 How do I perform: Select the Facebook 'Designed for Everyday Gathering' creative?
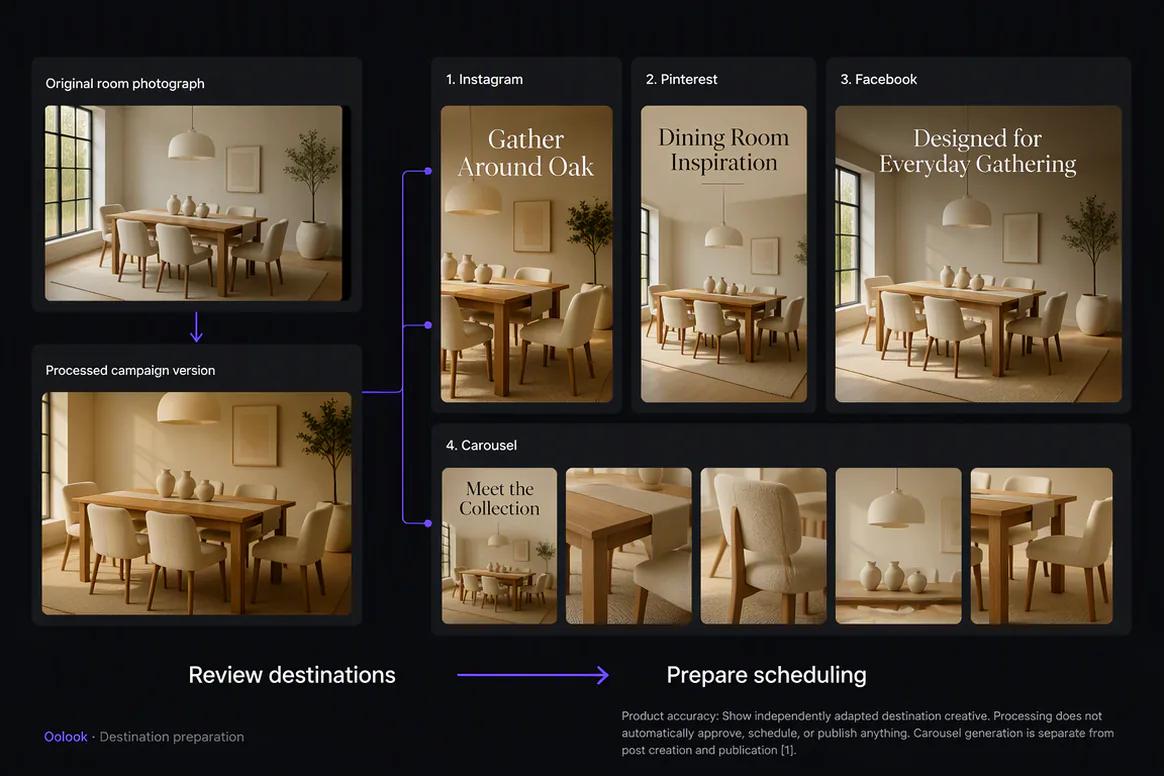click(x=978, y=254)
